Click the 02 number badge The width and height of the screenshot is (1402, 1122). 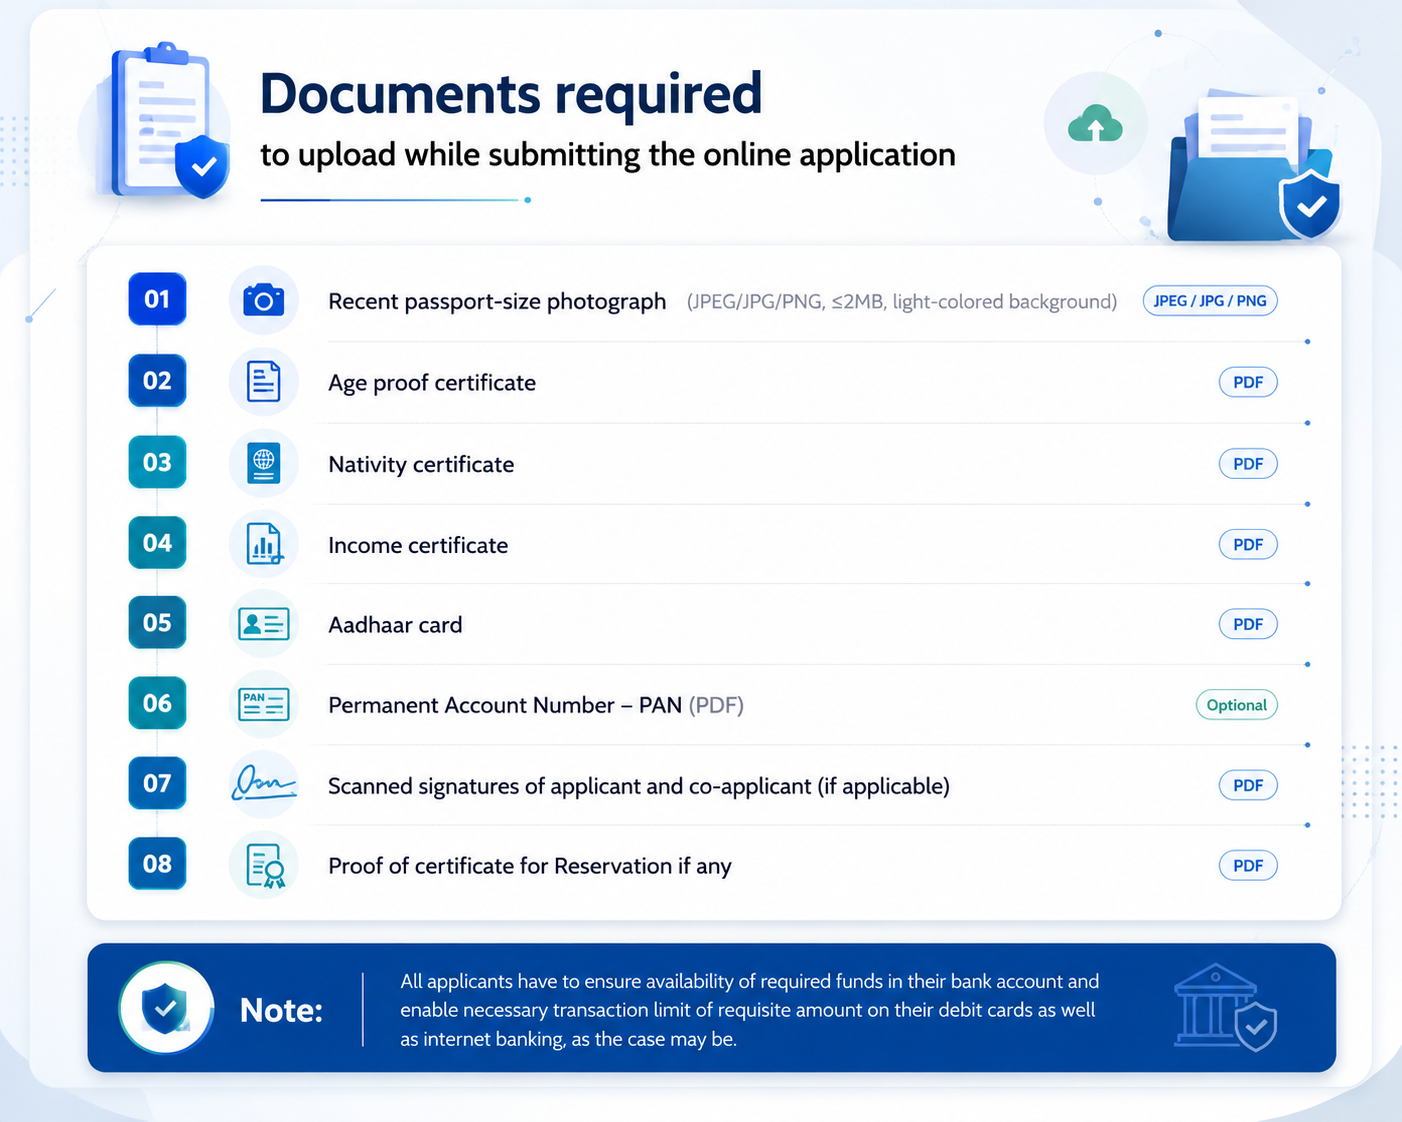pyautogui.click(x=157, y=381)
